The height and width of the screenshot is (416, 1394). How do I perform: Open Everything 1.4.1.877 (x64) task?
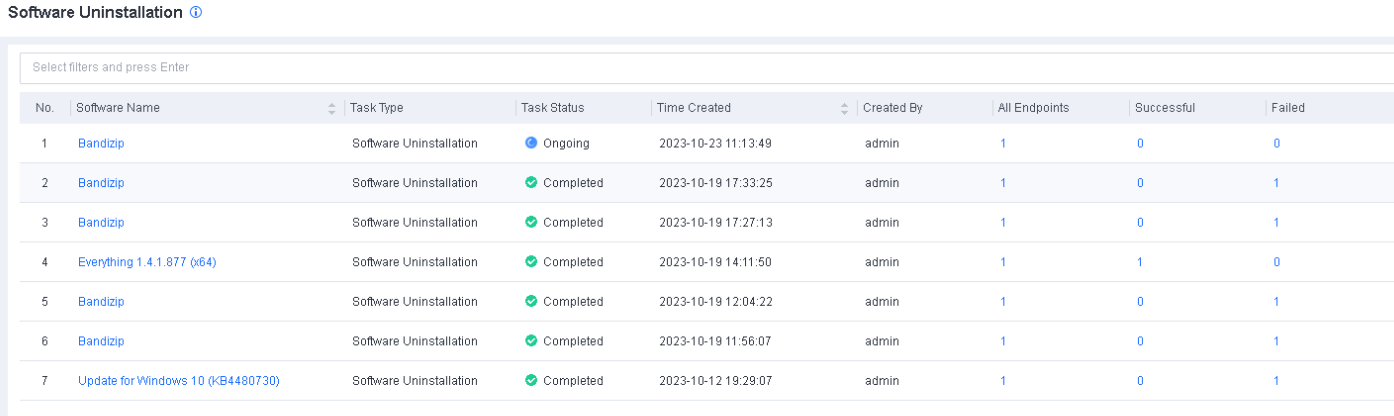coord(147,262)
